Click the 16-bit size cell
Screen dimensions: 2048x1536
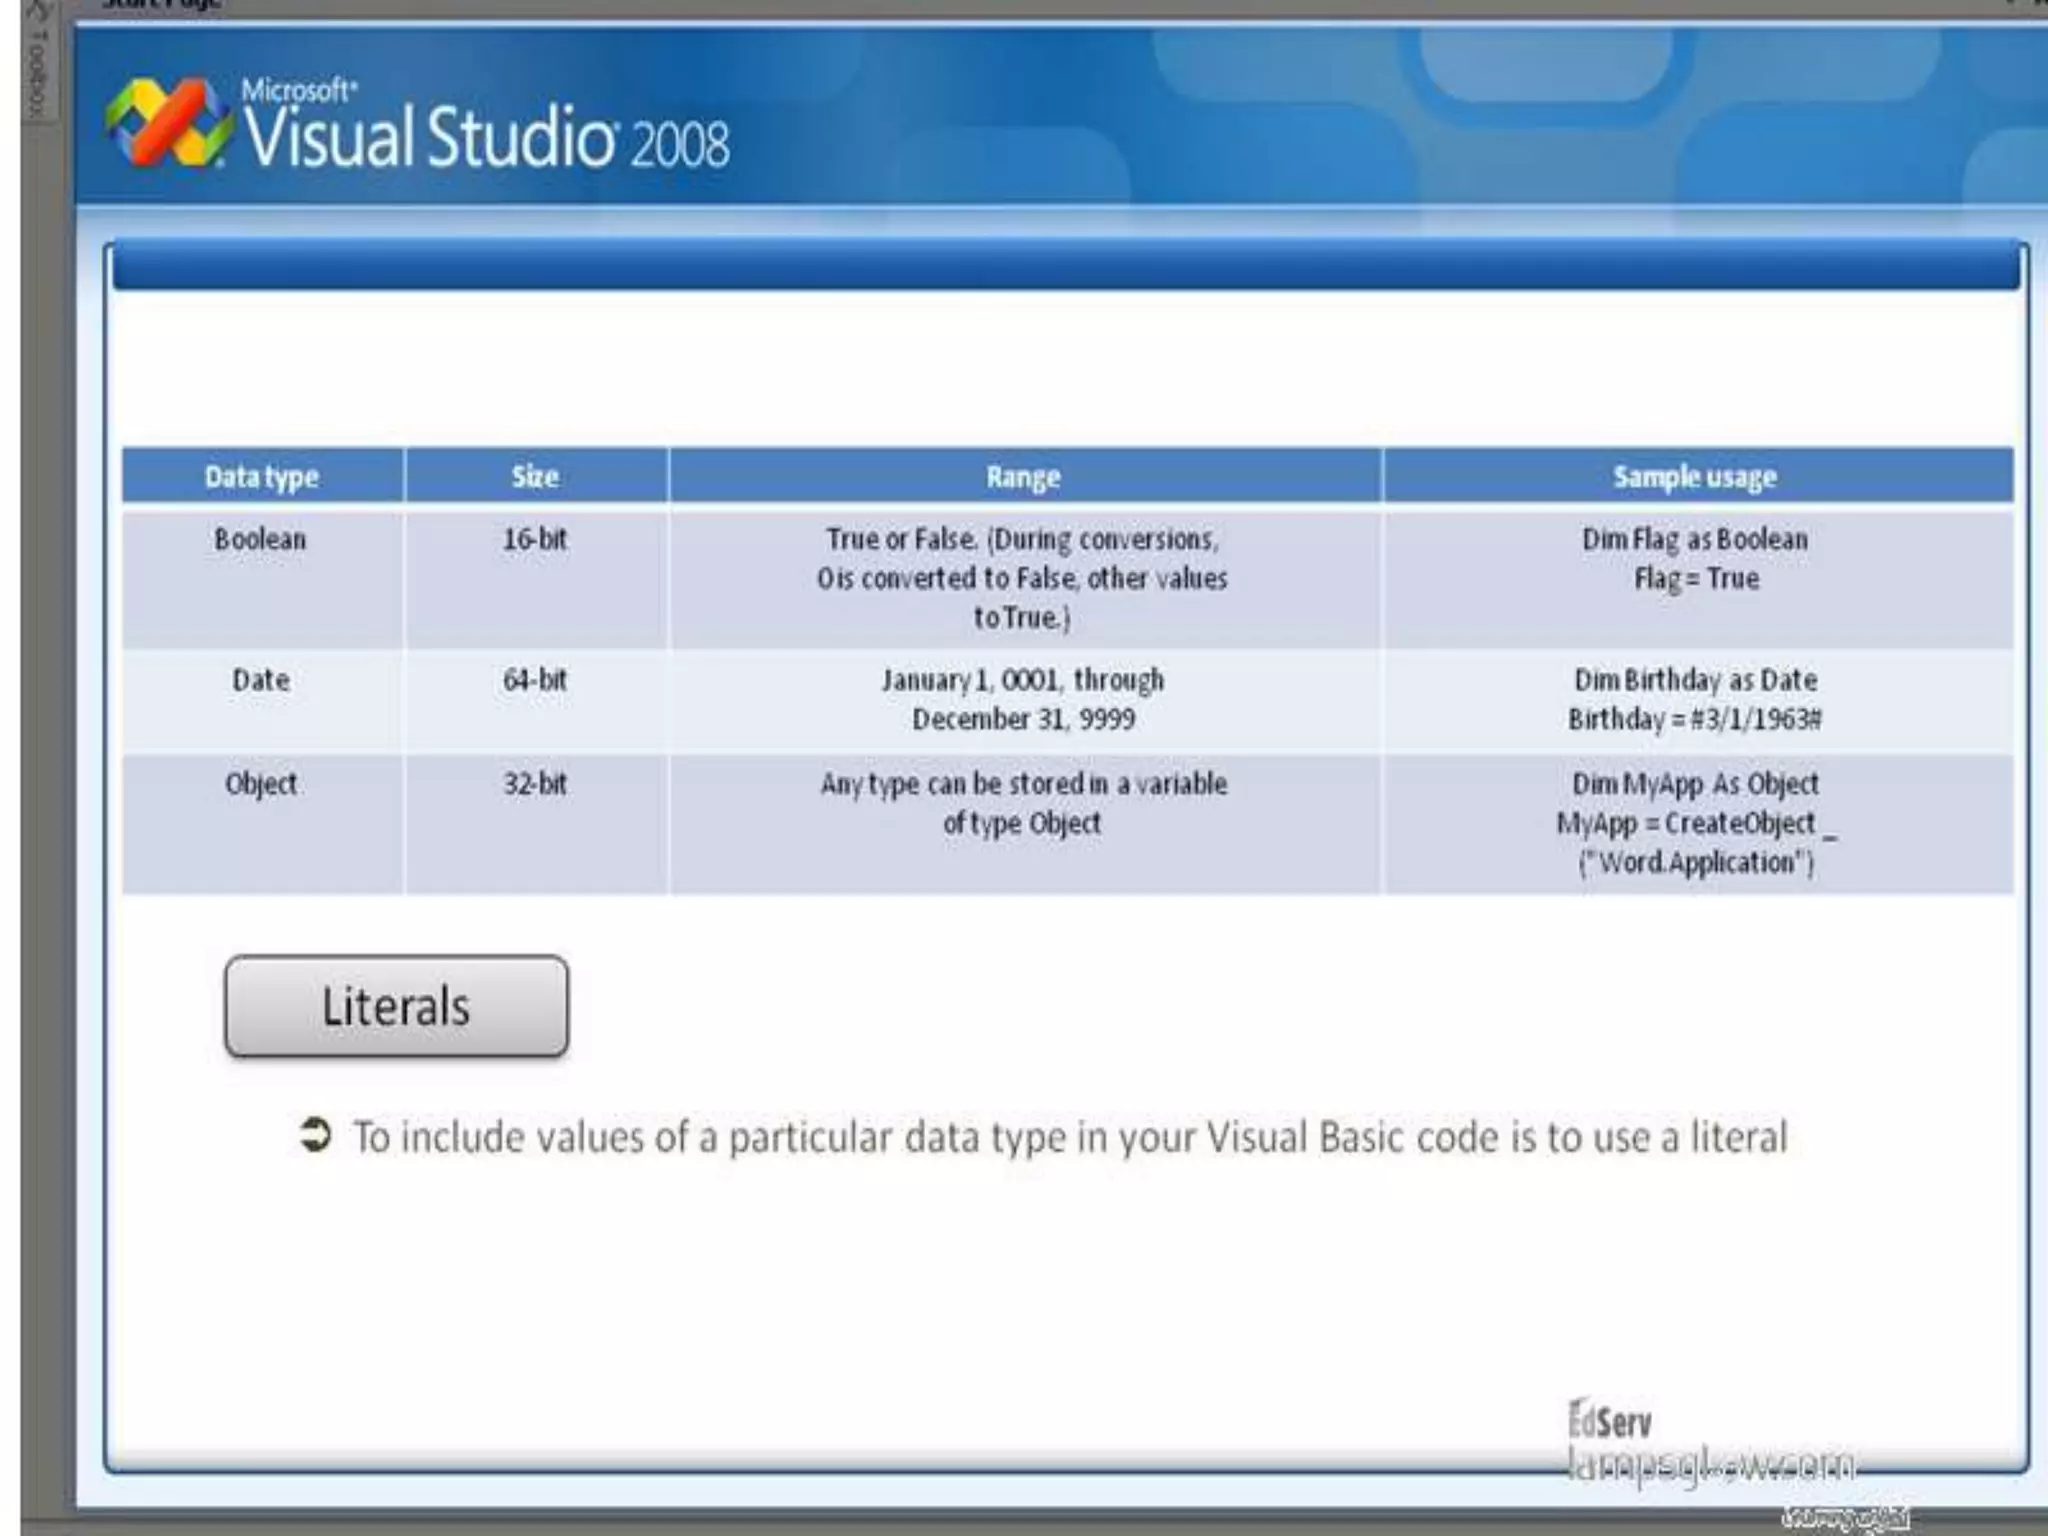(x=536, y=580)
